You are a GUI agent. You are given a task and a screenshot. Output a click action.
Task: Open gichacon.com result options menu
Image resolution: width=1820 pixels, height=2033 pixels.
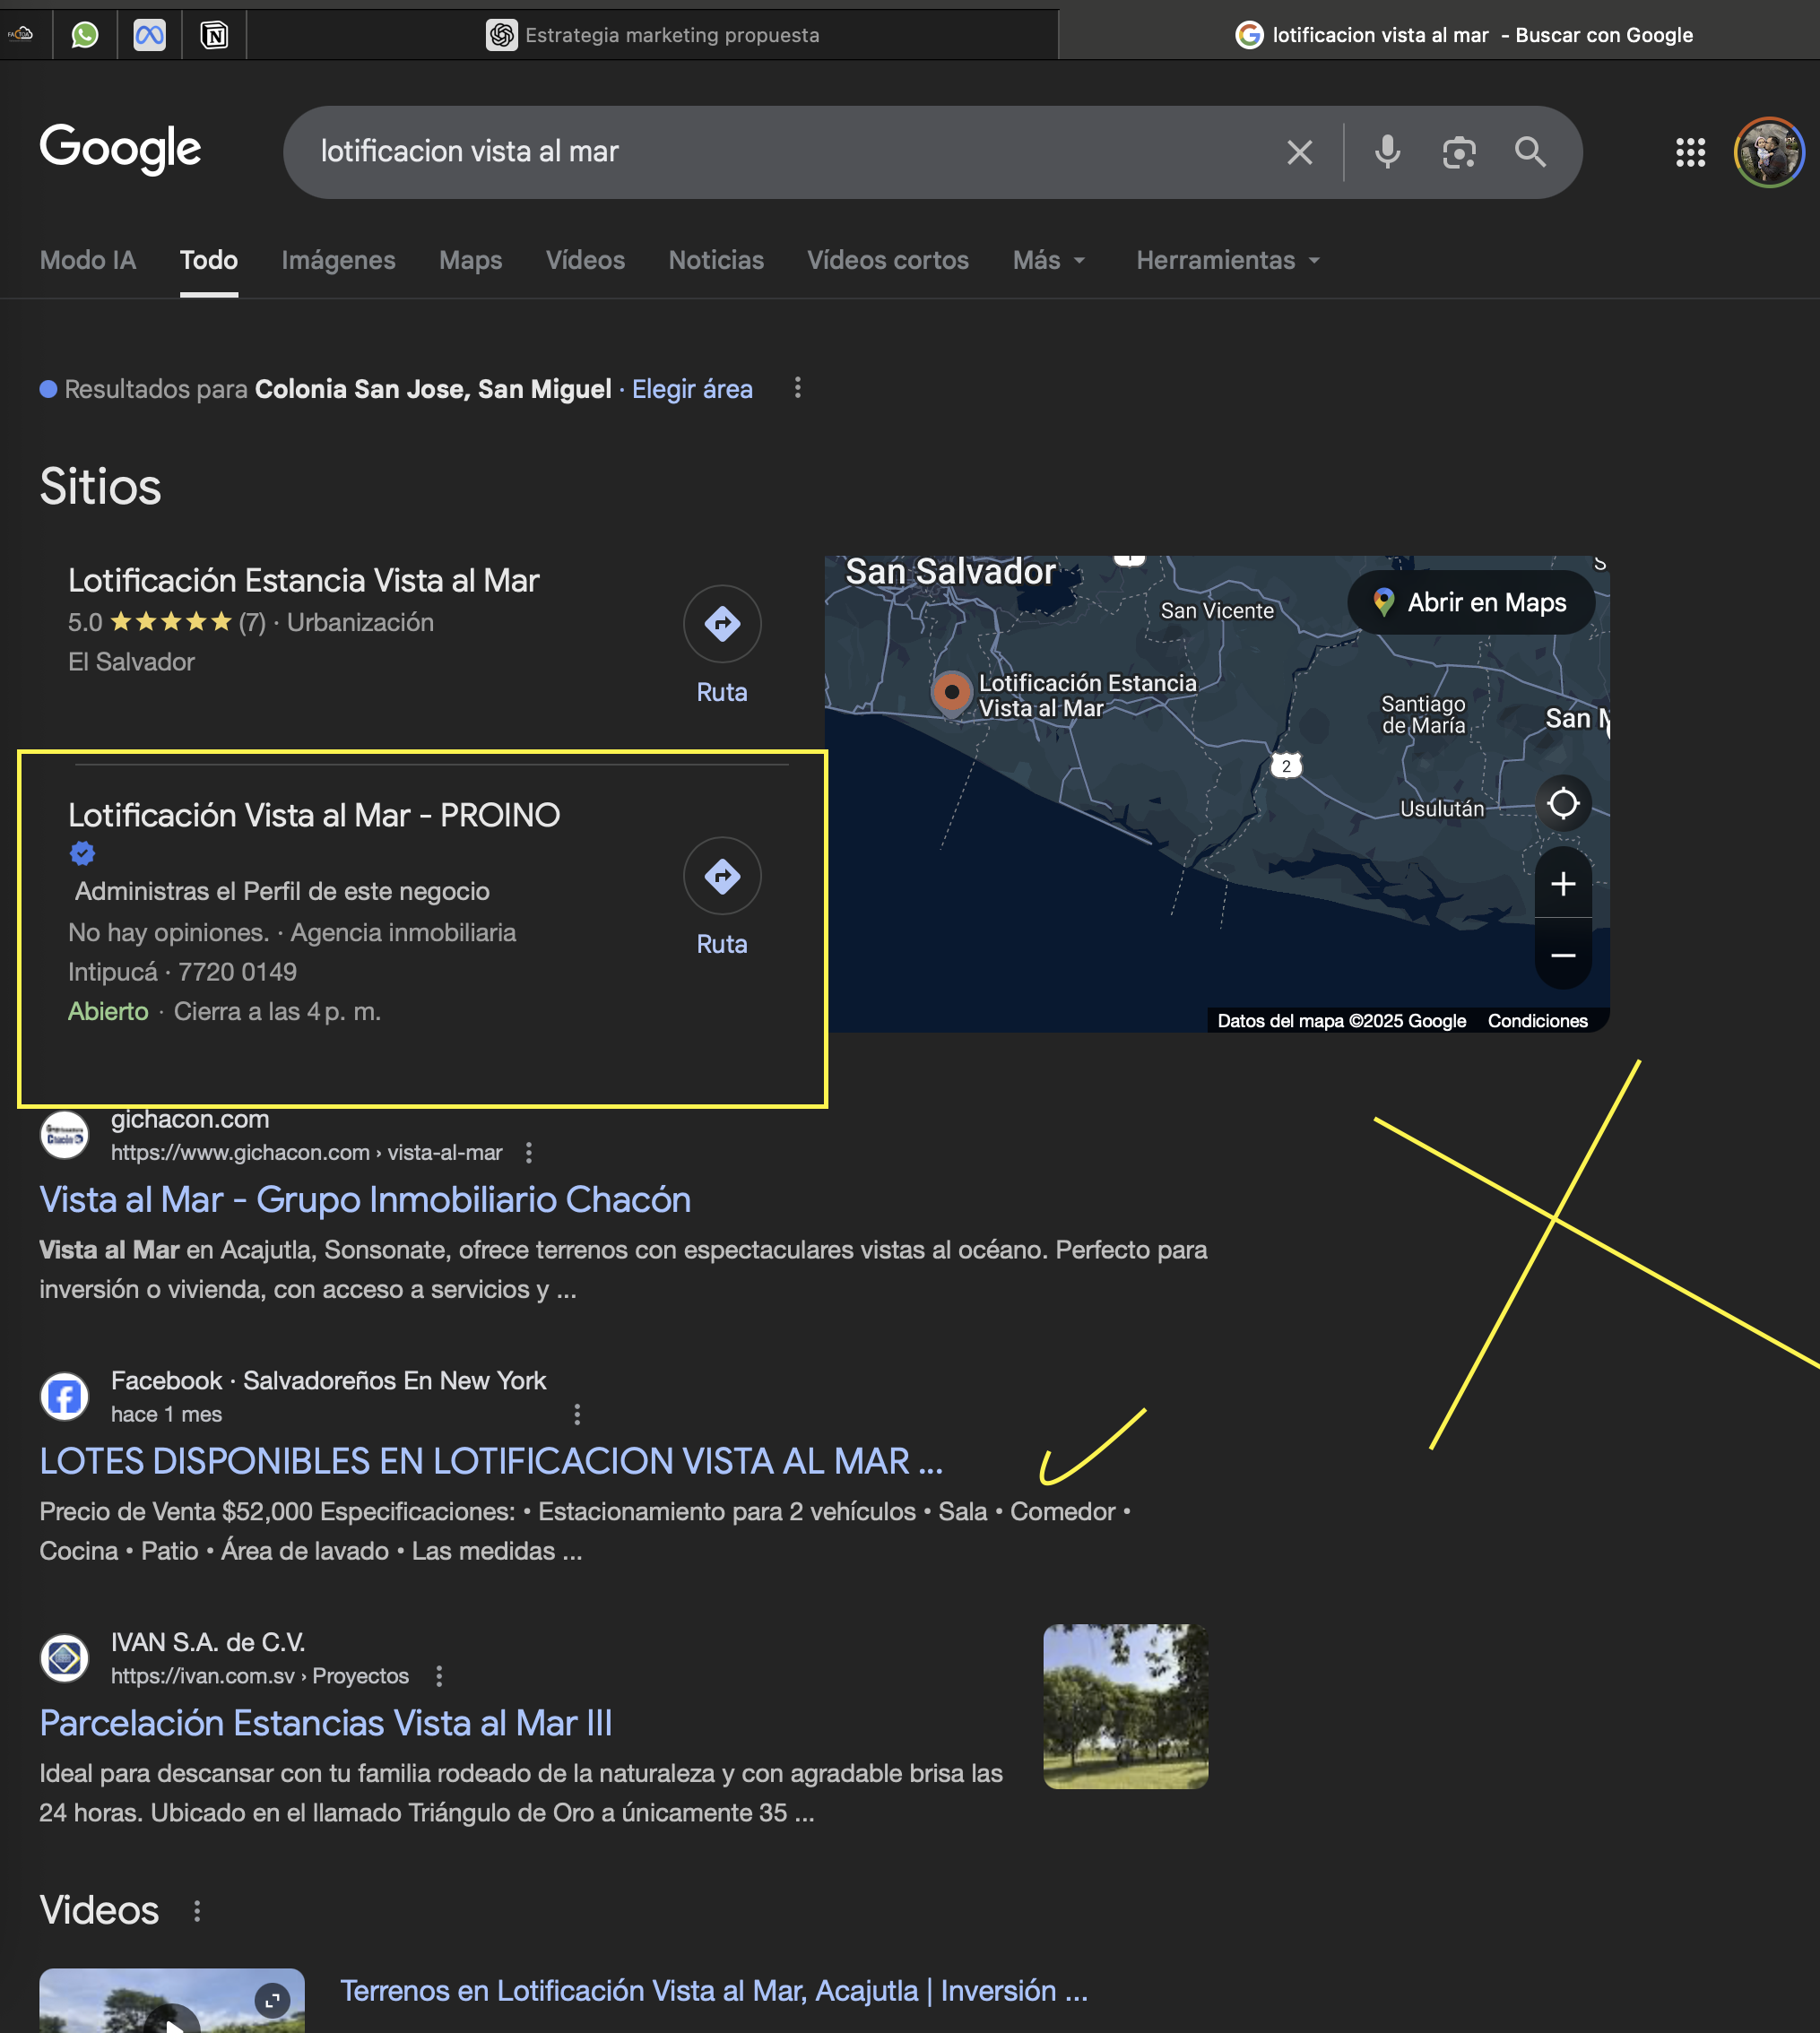tap(529, 1153)
